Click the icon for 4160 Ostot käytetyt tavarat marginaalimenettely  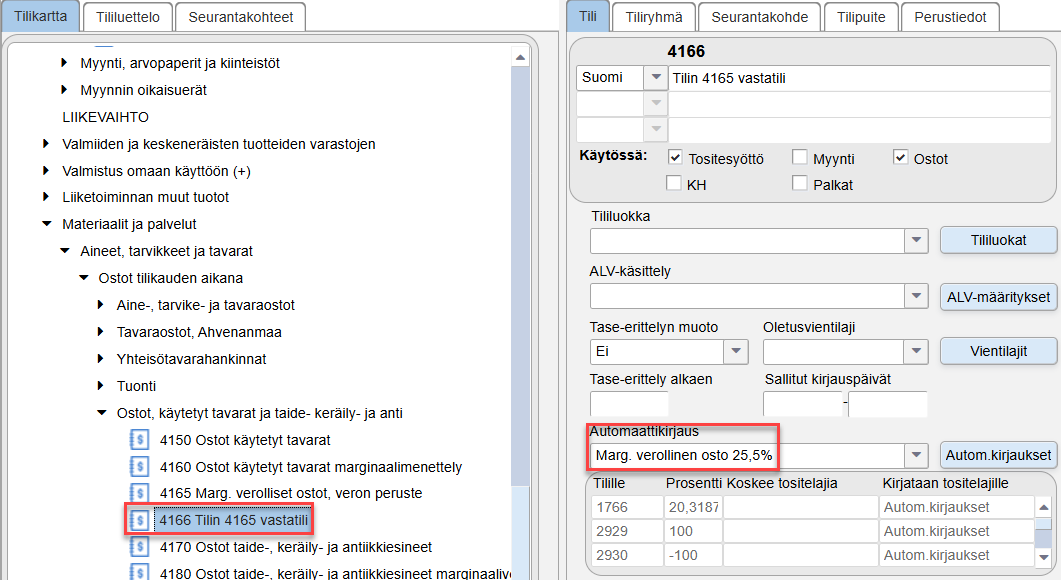pos(139,467)
